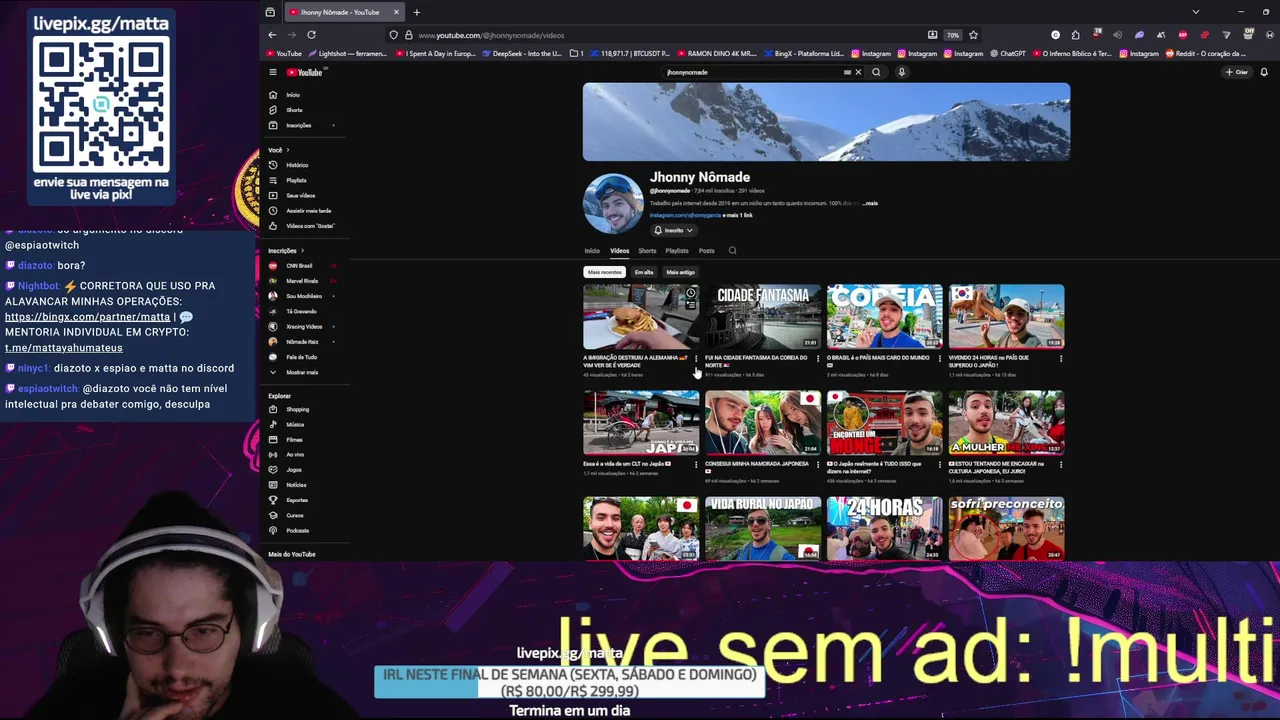The height and width of the screenshot is (720, 1280).
Task: Open Cursos in Explorar
Action: click(x=295, y=515)
